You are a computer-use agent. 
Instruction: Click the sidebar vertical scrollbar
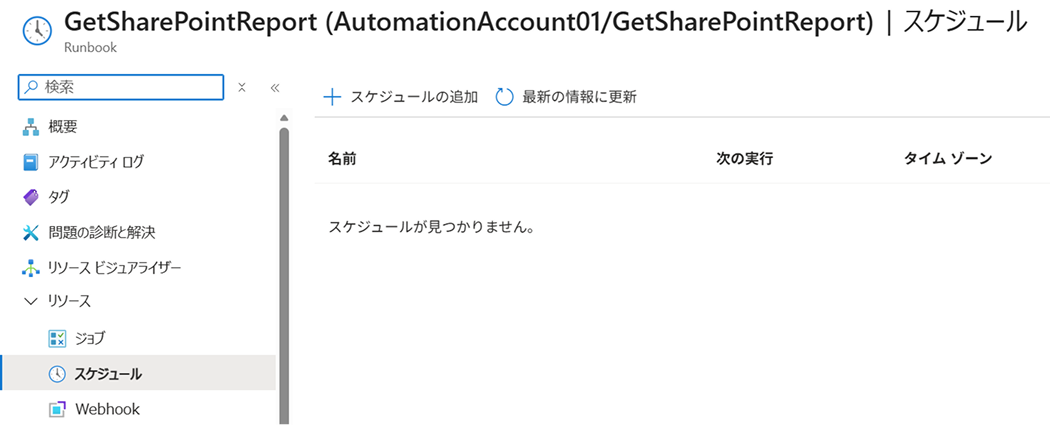(284, 270)
